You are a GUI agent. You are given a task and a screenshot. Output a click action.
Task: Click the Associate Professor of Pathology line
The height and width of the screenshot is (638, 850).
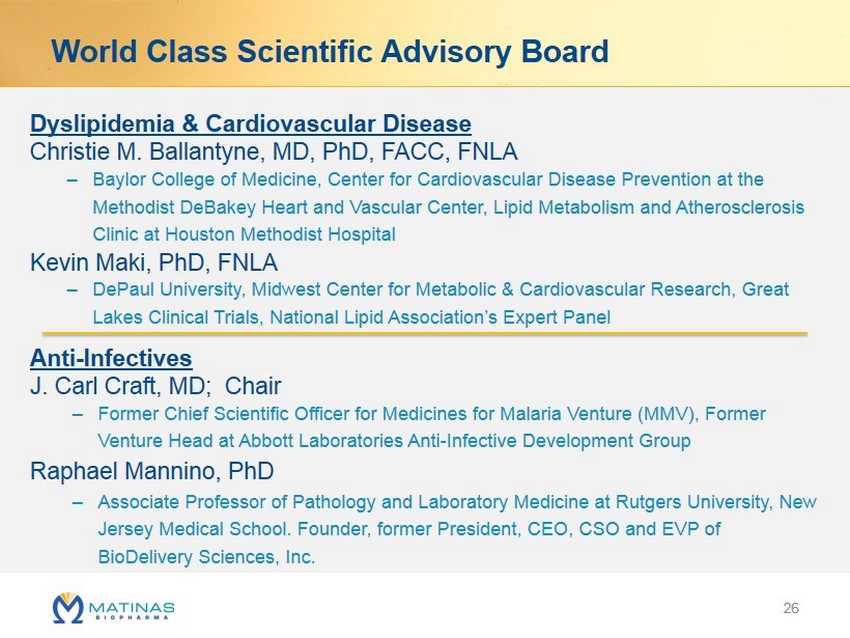coord(457,502)
